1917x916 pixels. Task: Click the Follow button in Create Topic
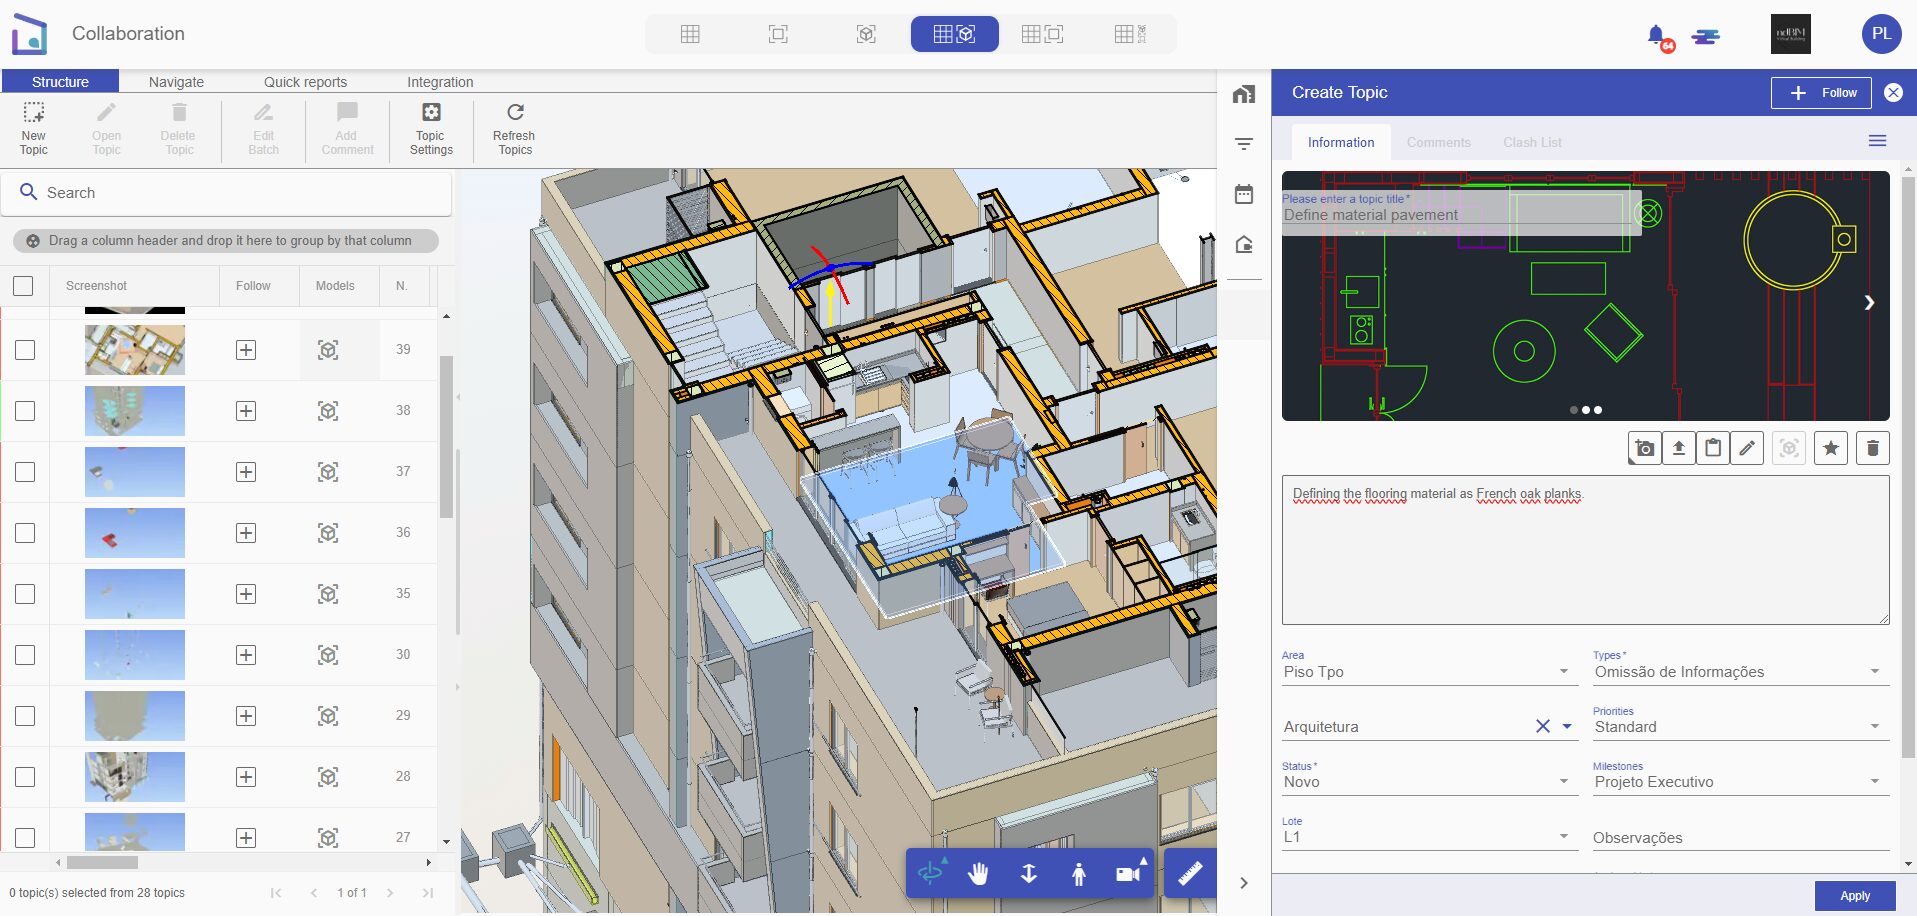pos(1820,92)
